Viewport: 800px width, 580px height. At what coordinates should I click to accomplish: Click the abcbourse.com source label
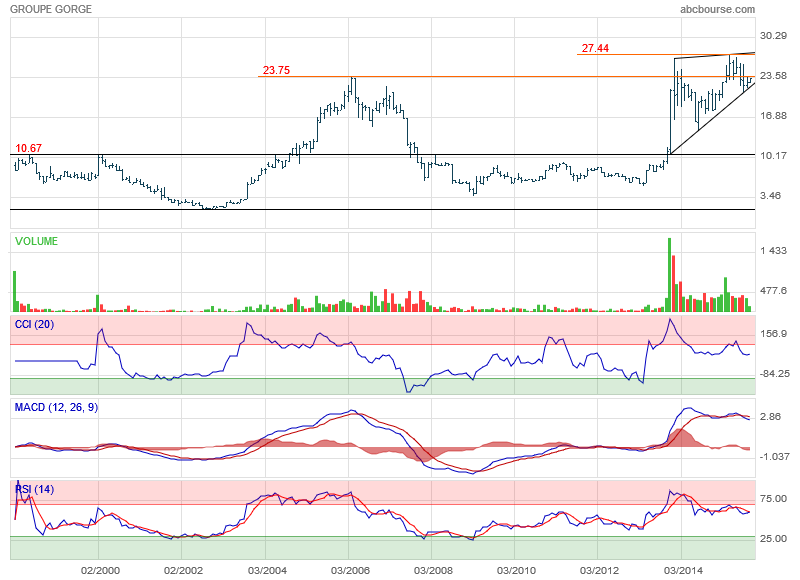[x=717, y=9]
